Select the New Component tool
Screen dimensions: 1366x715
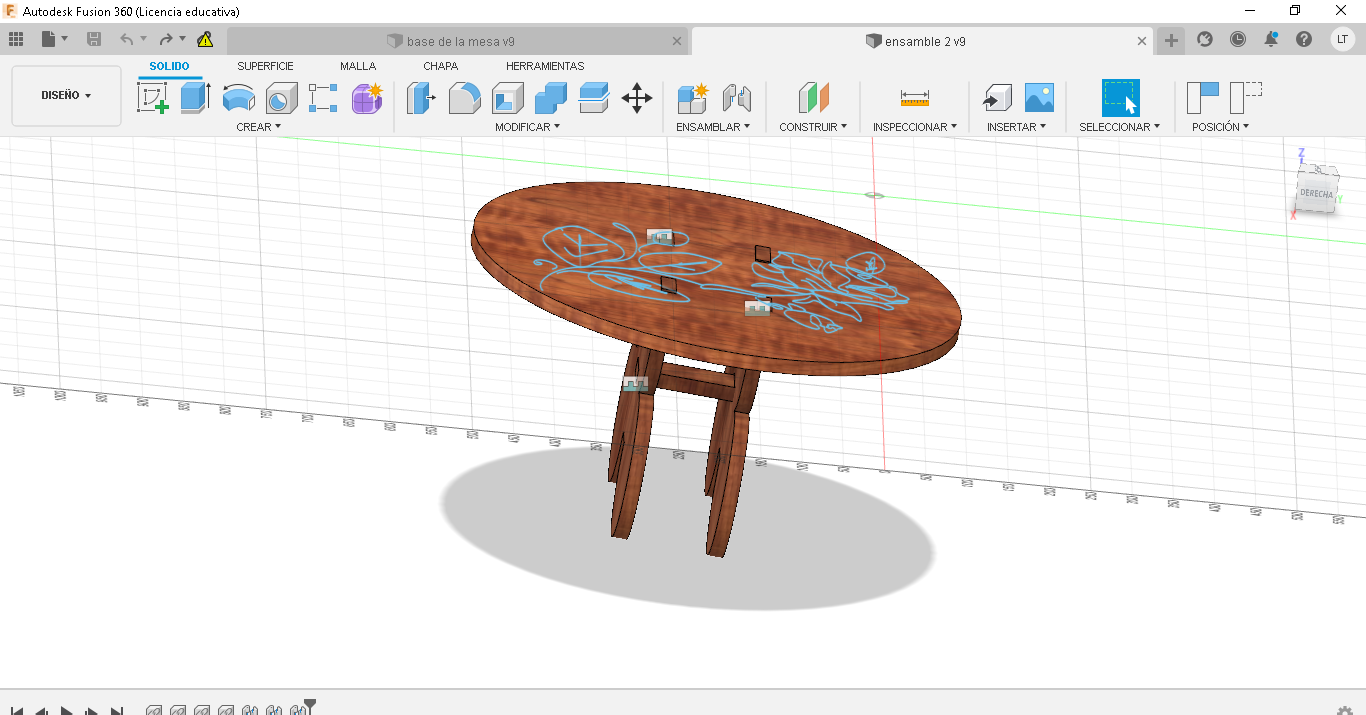click(692, 98)
